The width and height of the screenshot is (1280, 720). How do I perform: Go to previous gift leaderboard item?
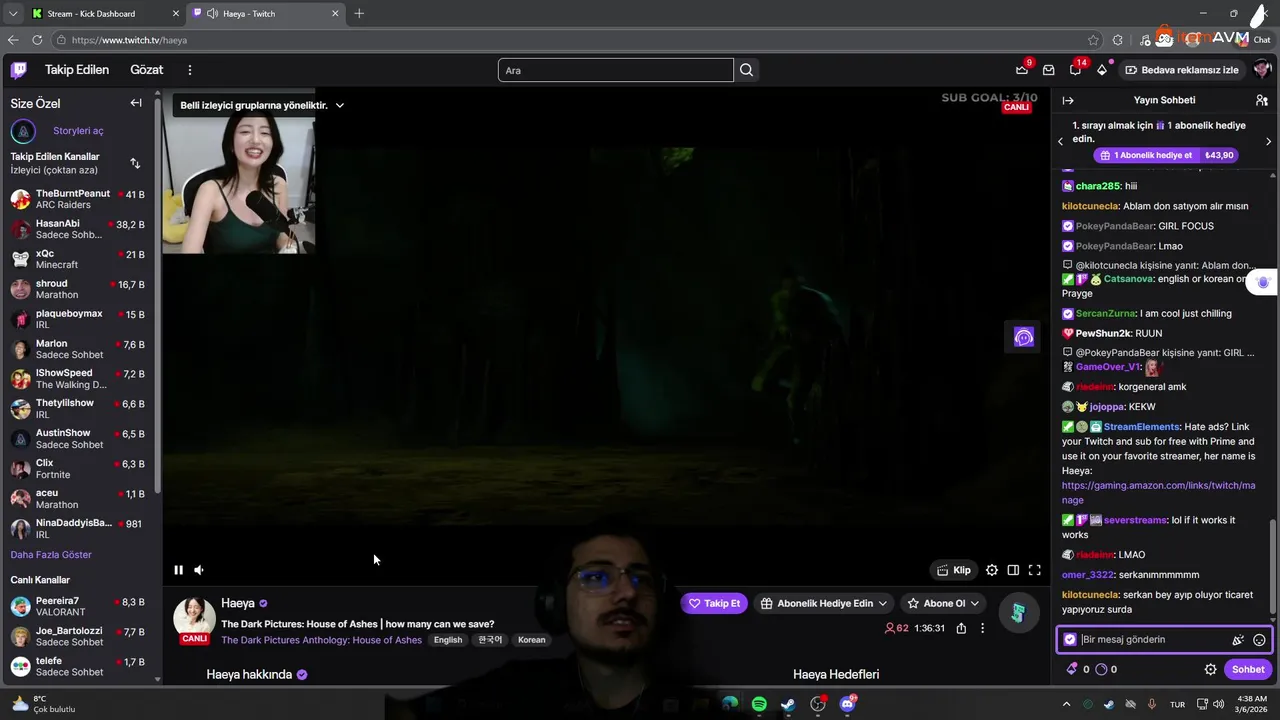[x=1061, y=141]
